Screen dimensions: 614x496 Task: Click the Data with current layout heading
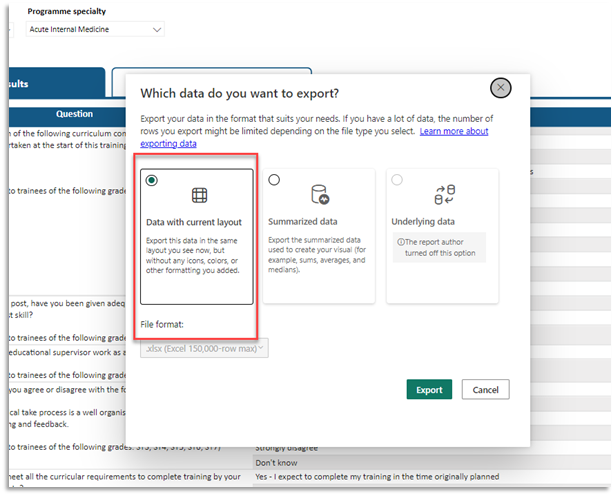(x=194, y=222)
